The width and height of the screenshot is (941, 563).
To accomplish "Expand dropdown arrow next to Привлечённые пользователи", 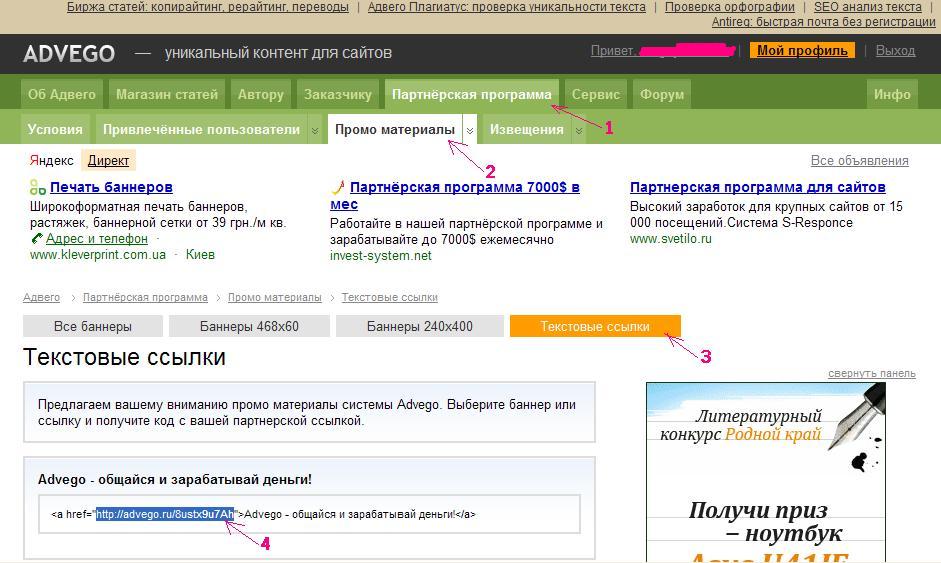I will point(314,130).
